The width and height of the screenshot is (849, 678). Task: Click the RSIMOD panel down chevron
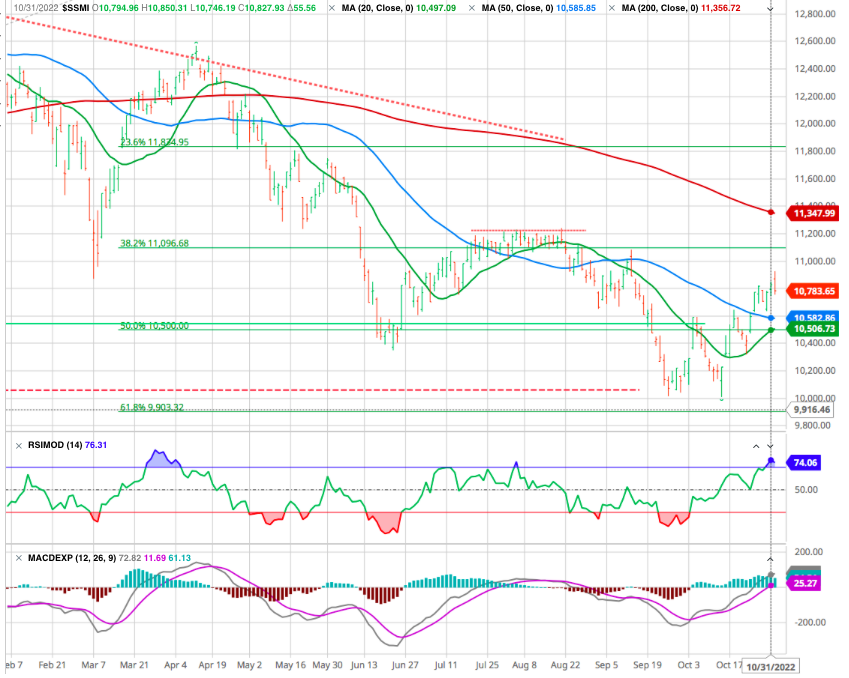click(770, 444)
